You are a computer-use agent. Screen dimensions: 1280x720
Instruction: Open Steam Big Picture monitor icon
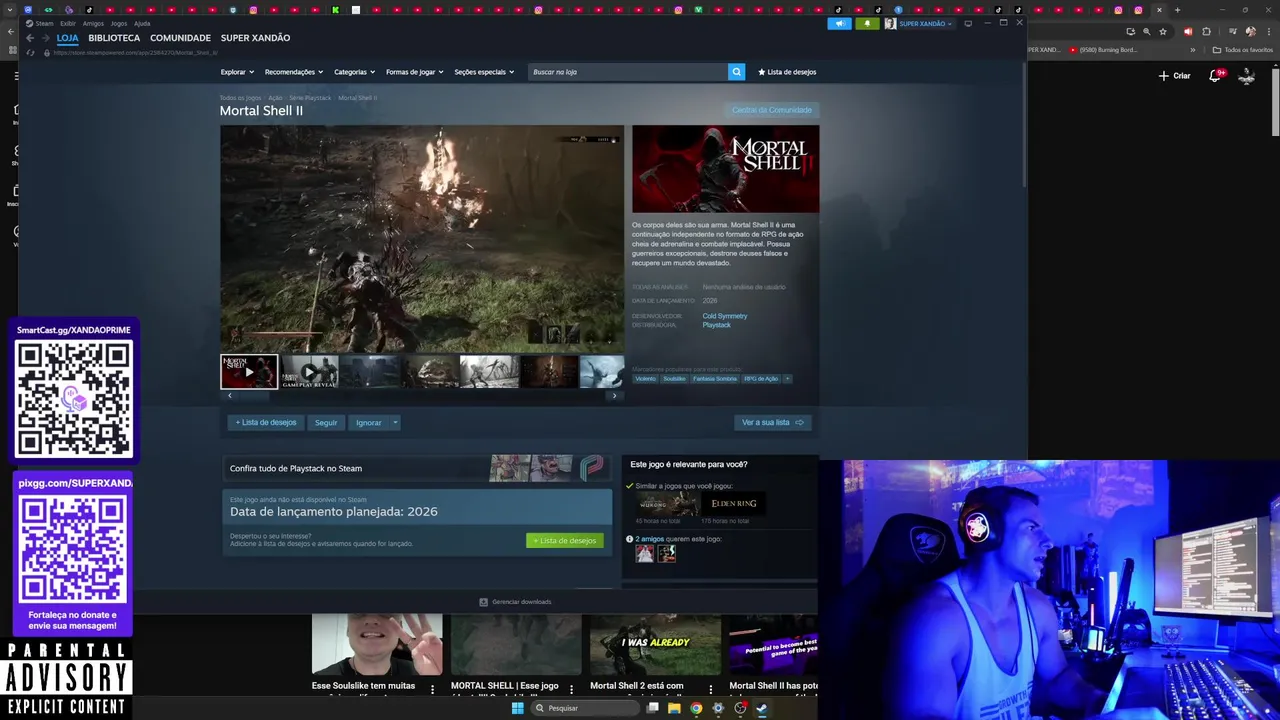968,23
